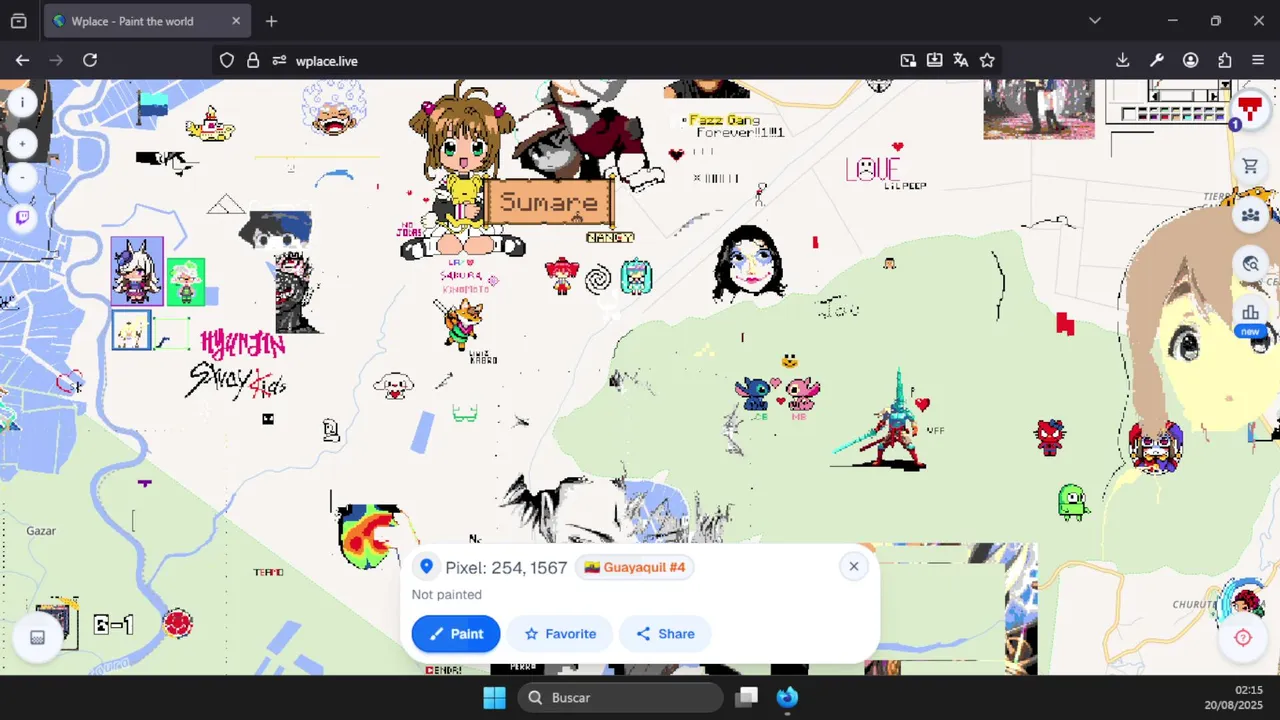Image resolution: width=1280 pixels, height=720 pixels.
Task: Click the Paint button
Action: click(x=456, y=634)
